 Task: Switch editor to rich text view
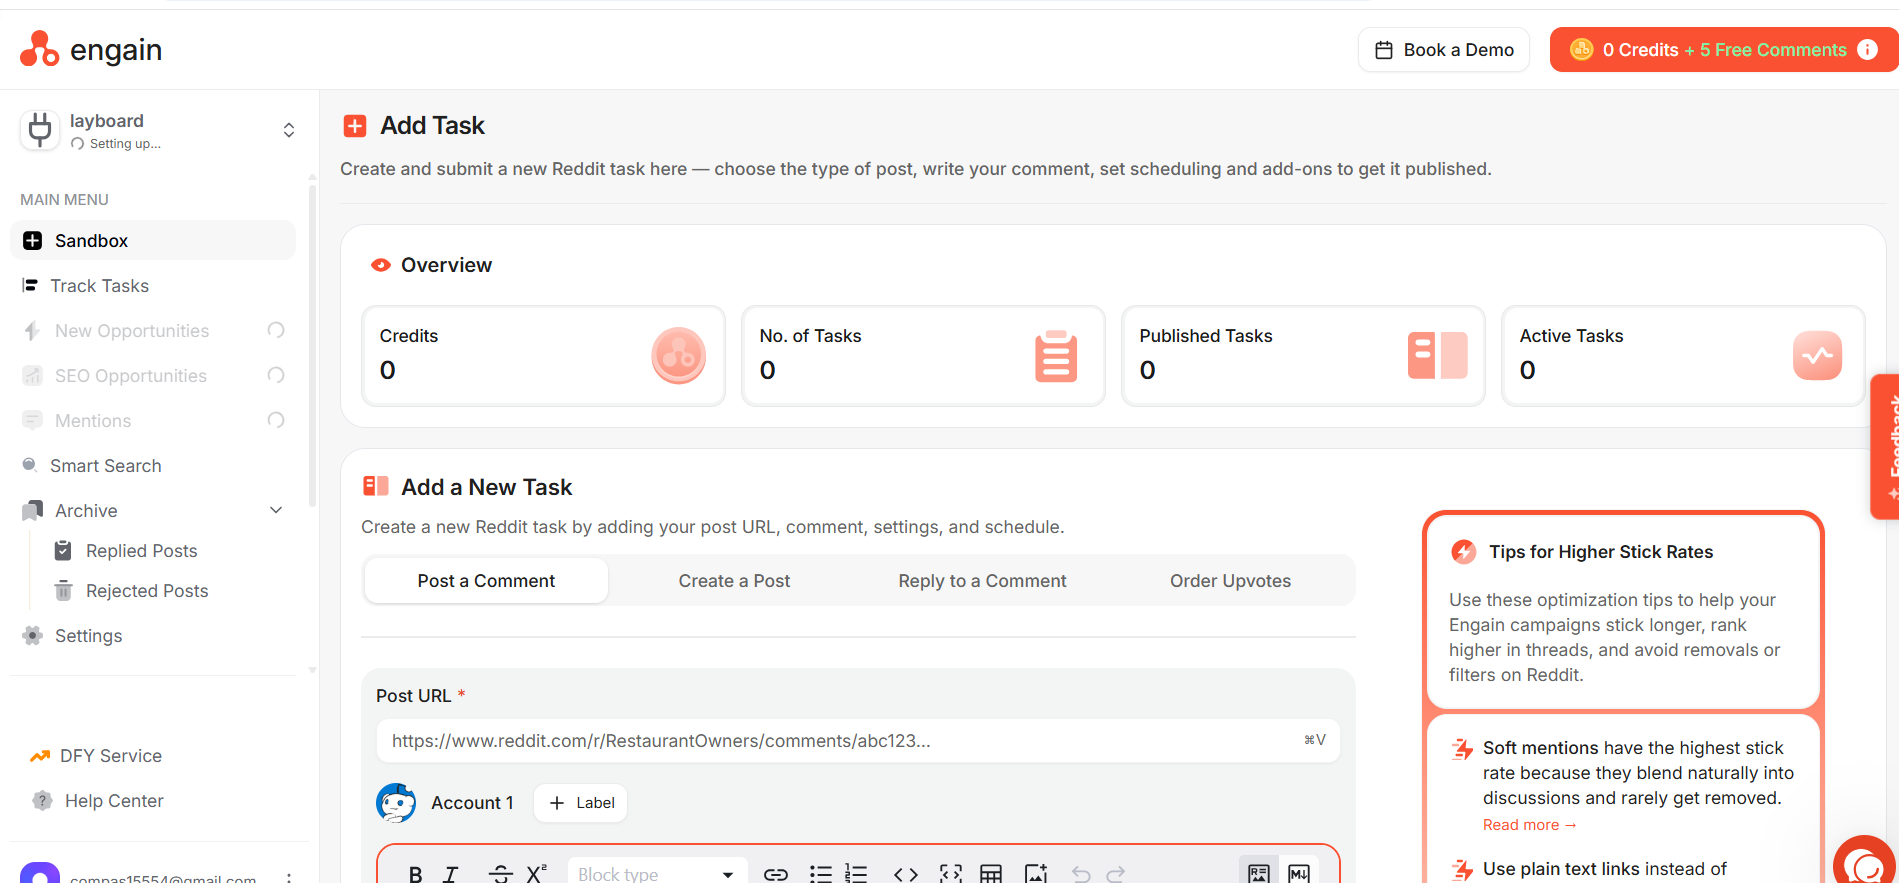click(1259, 872)
